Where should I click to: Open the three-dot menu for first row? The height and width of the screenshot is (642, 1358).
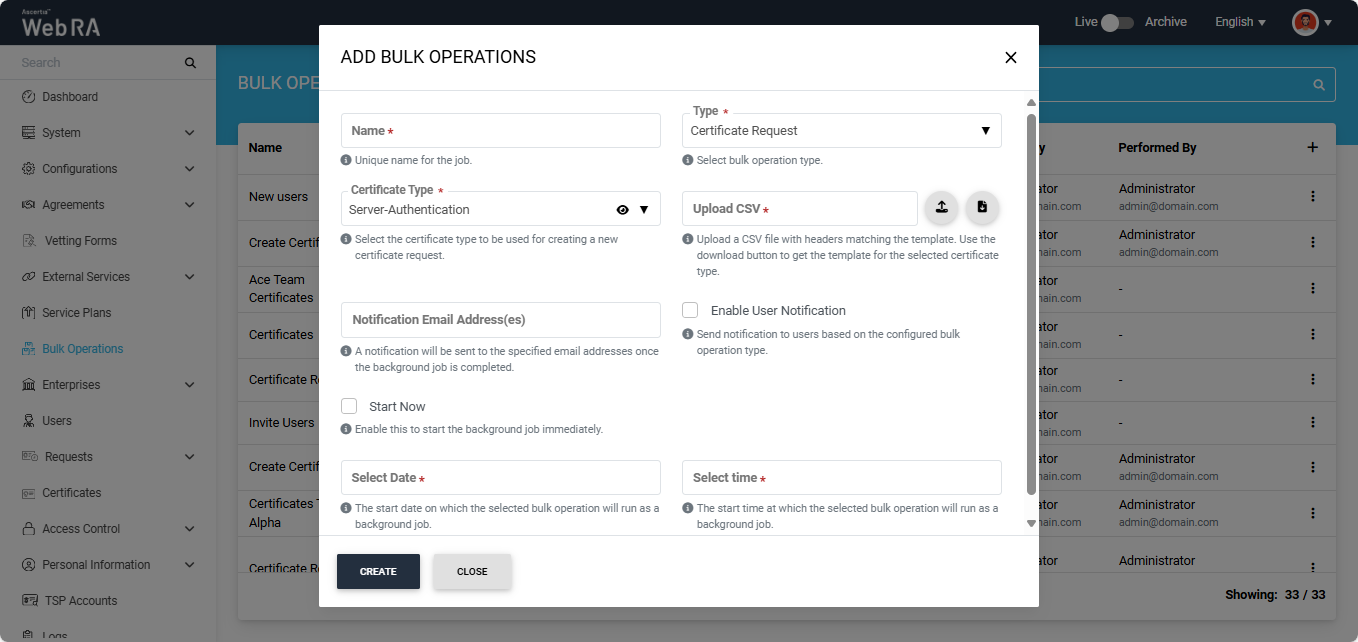pos(1313,197)
